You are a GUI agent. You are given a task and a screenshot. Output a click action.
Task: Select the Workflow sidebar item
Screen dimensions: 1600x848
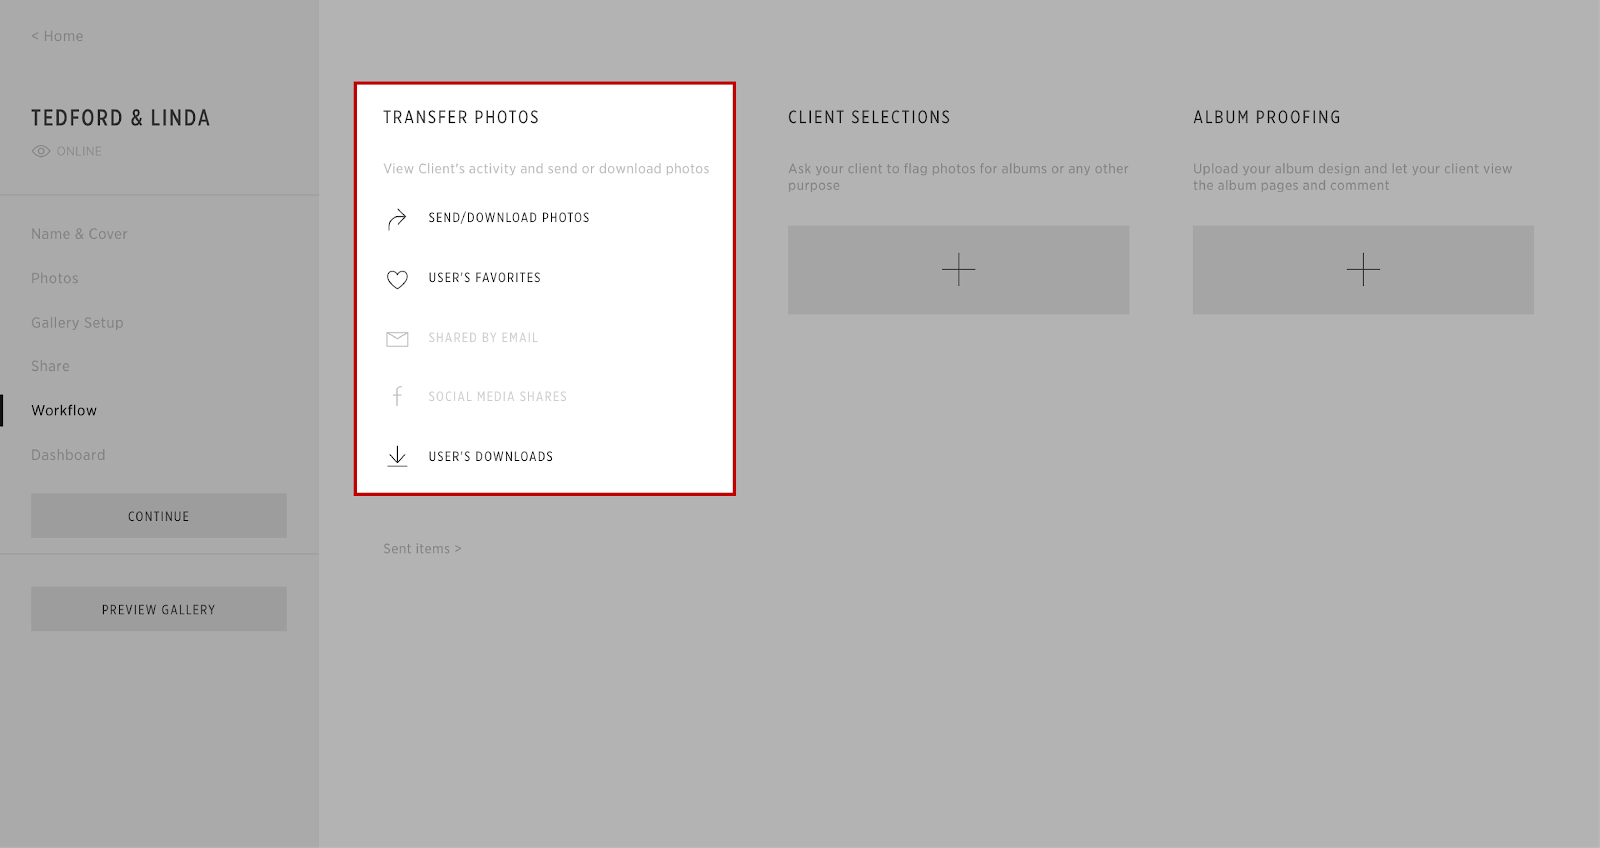(64, 410)
